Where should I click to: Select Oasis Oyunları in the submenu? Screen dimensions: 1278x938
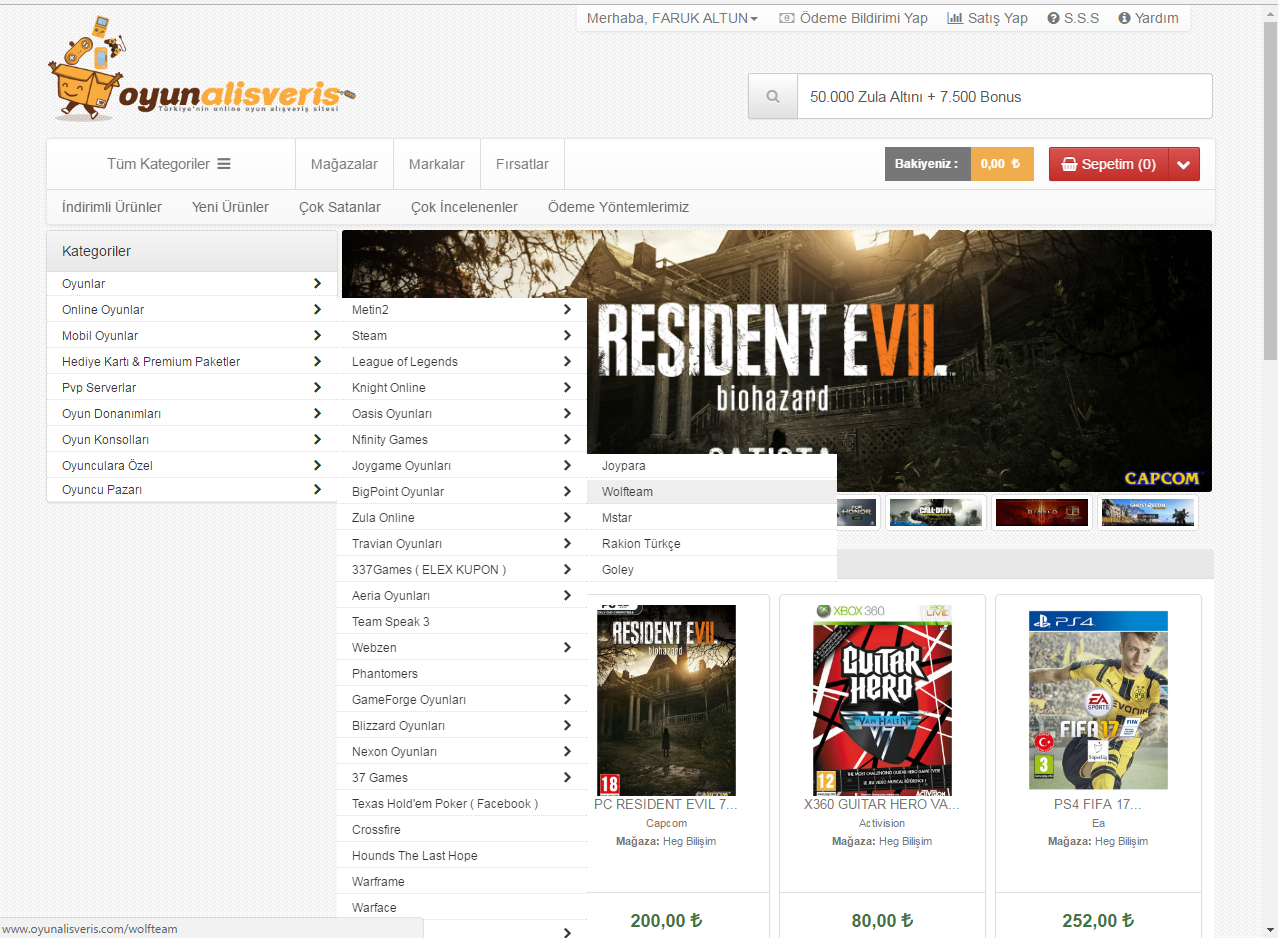point(462,414)
